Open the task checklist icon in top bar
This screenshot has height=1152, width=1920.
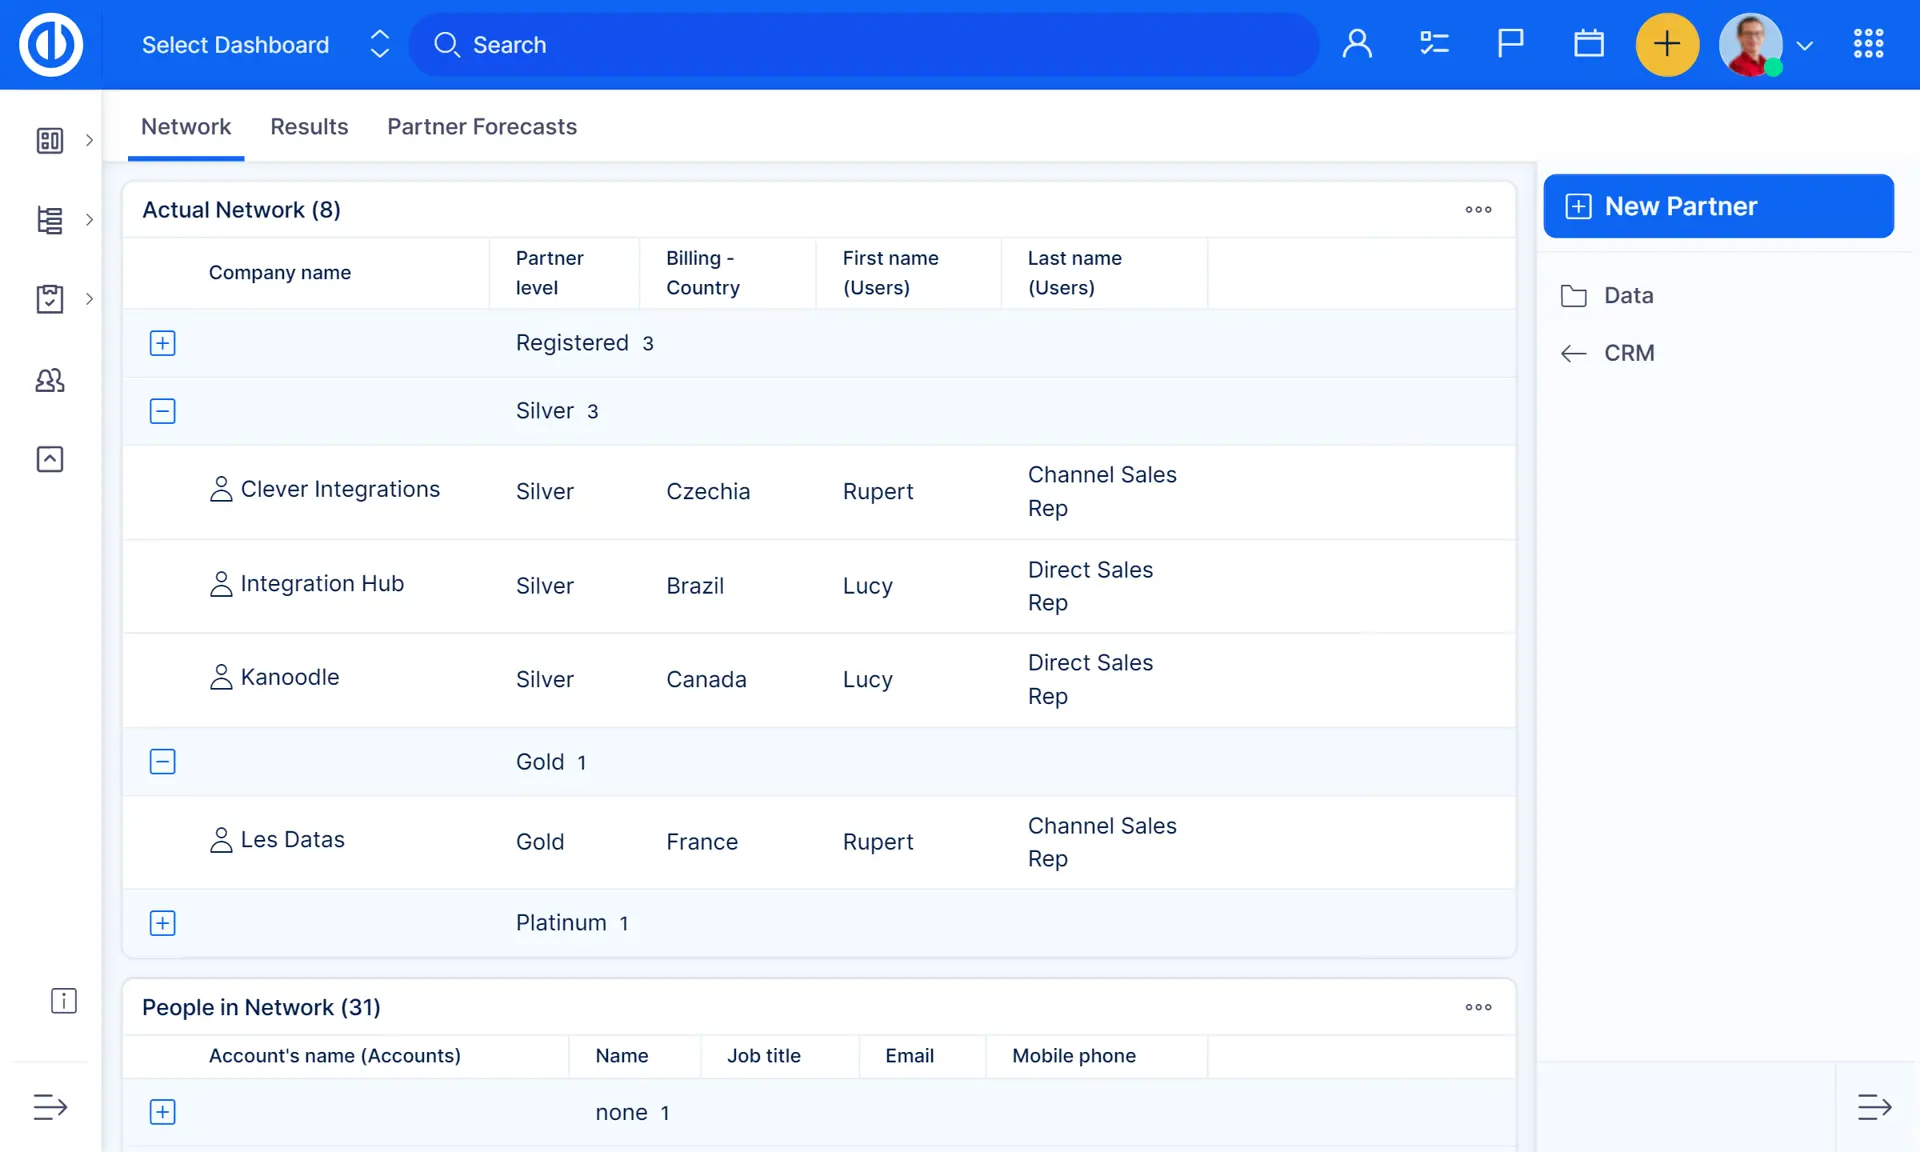pos(1434,44)
